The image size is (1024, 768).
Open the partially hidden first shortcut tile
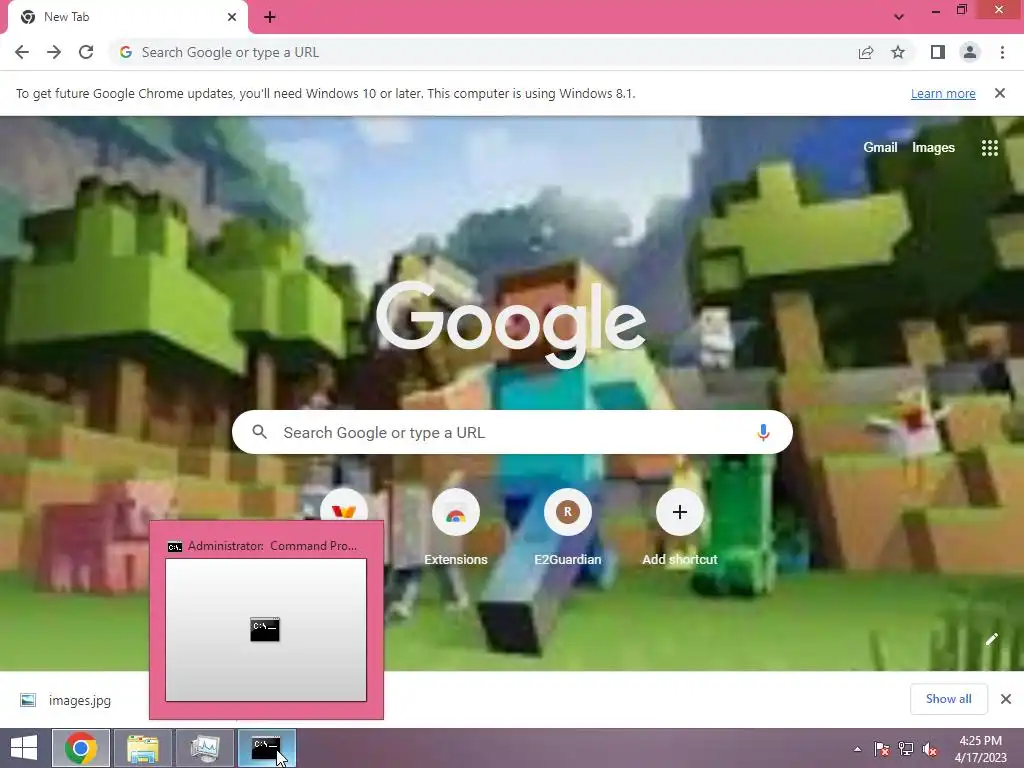(344, 505)
